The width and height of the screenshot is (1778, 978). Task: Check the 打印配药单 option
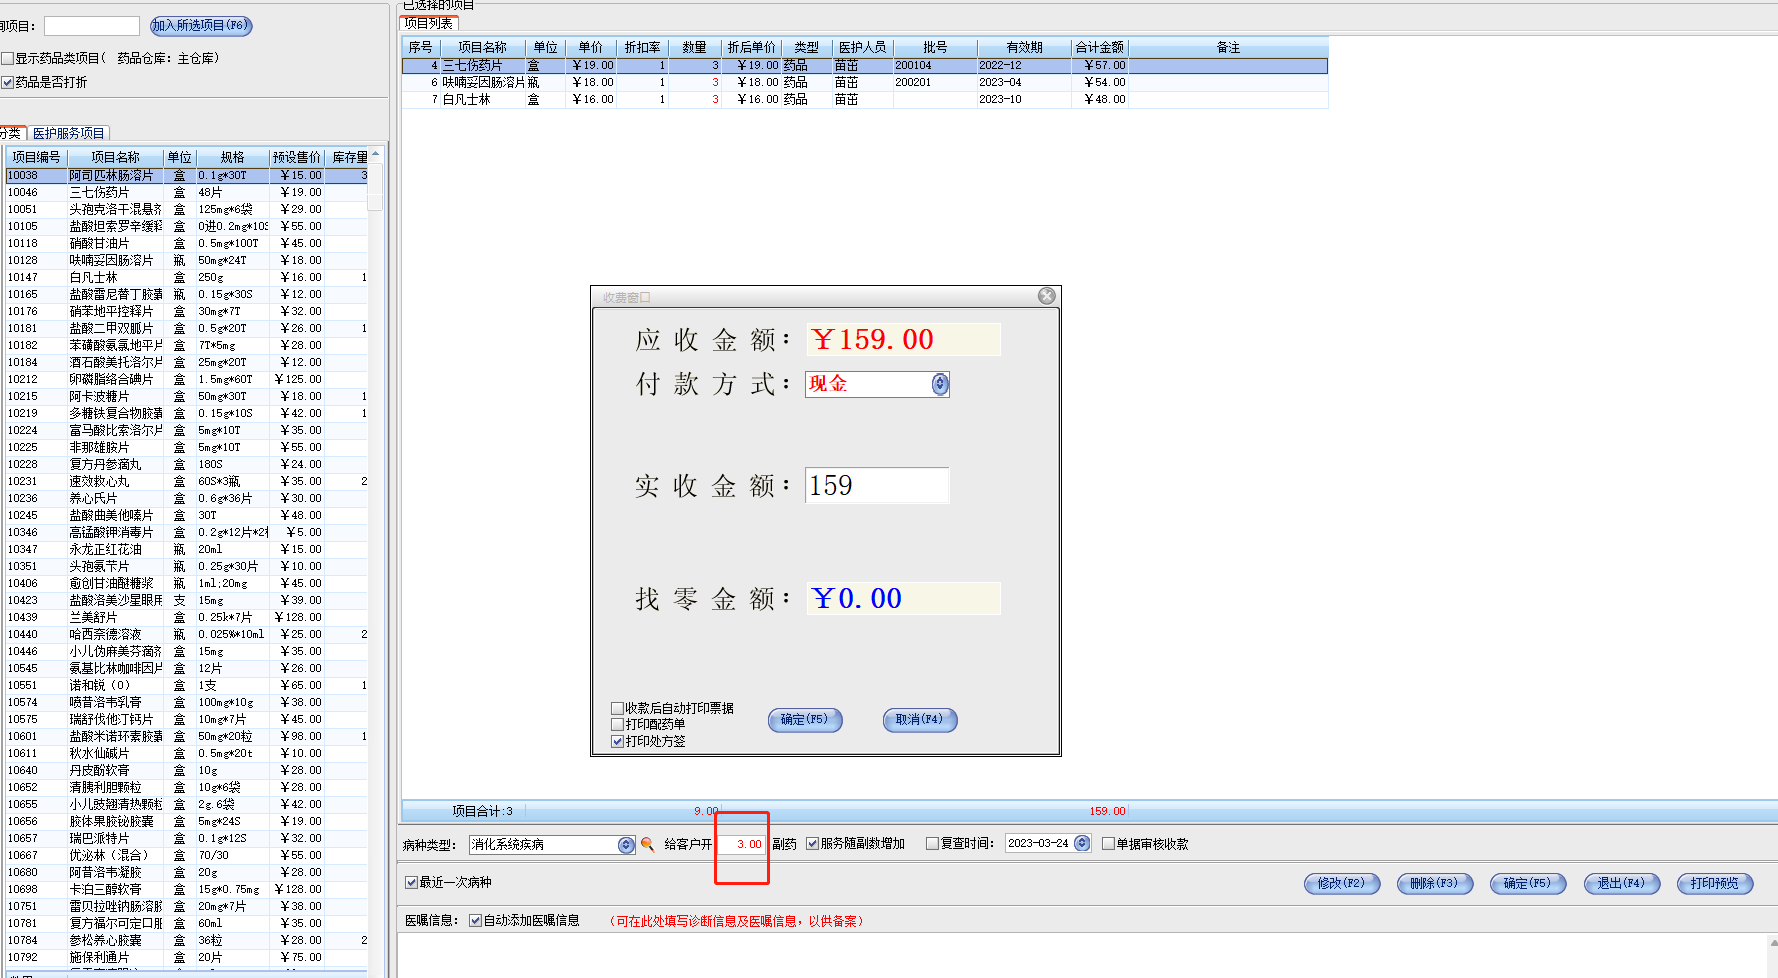(618, 724)
